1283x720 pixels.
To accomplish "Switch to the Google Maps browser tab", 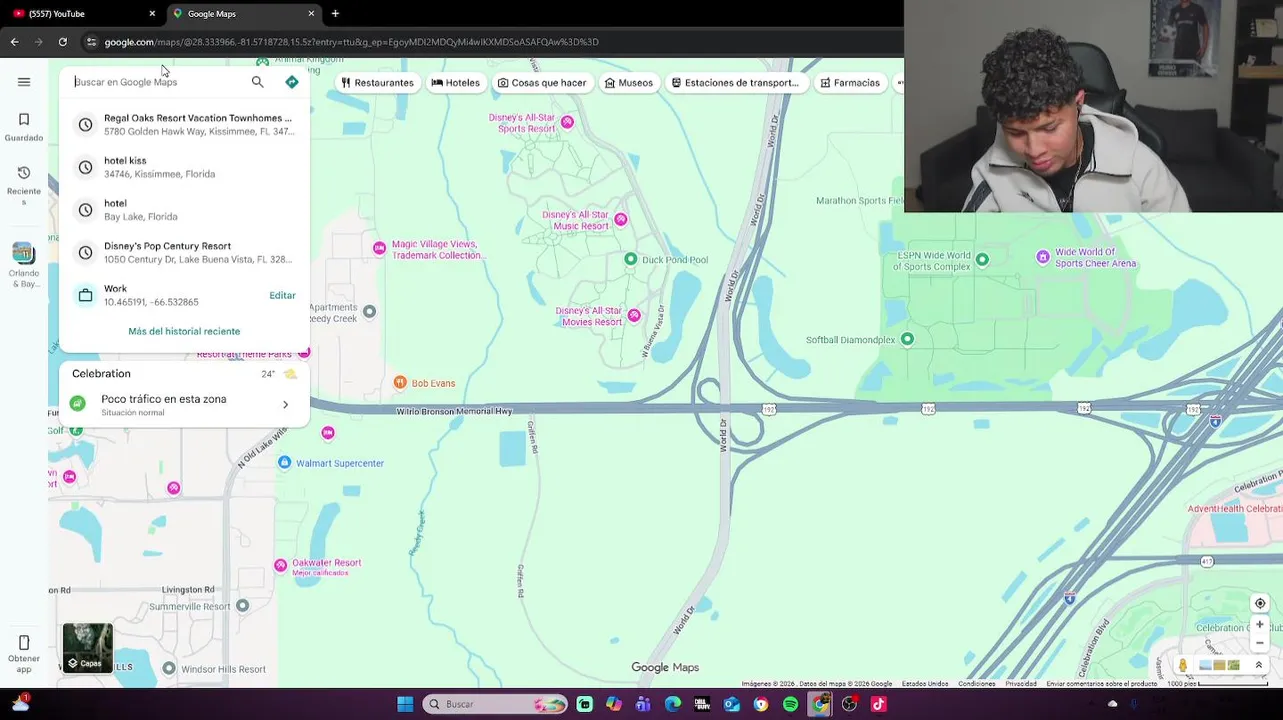I will point(243,13).
